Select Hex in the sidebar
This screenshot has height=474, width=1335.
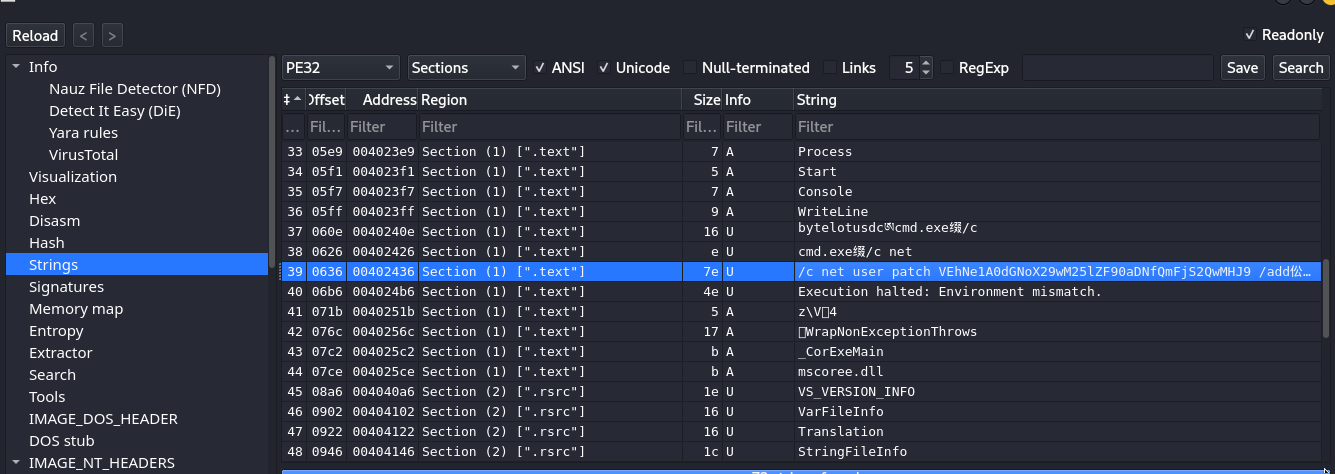pos(42,199)
